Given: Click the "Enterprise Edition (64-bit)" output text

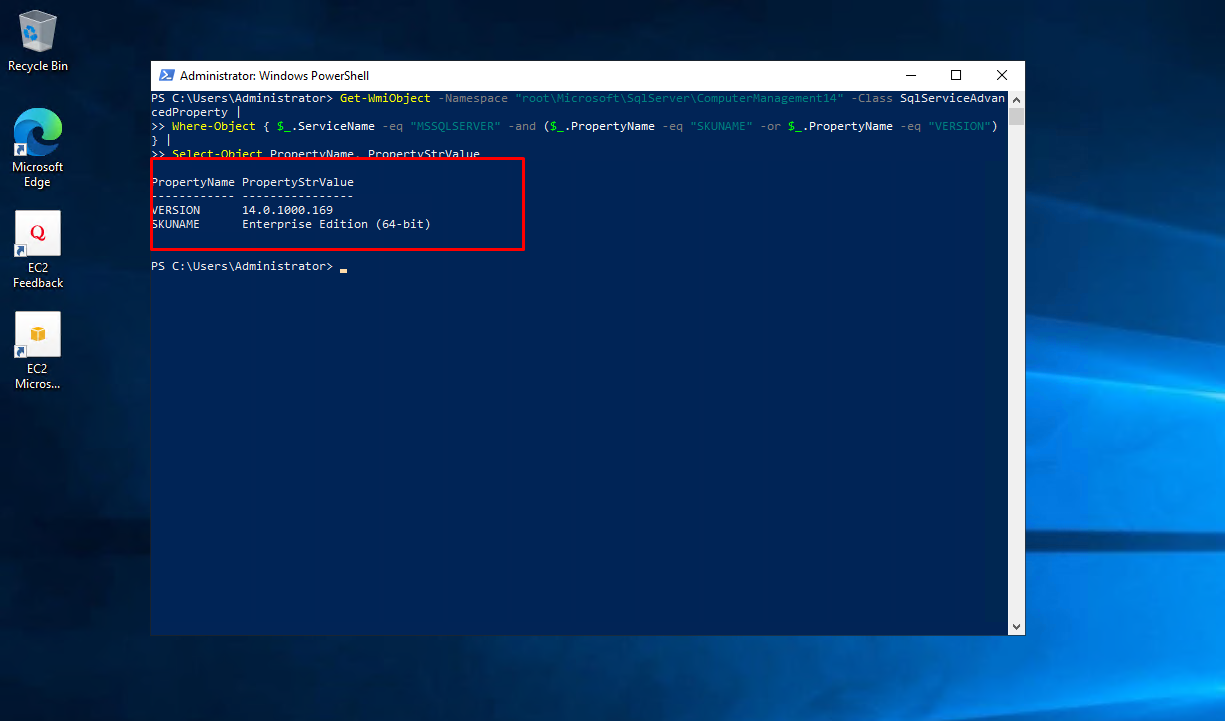Looking at the screenshot, I should [336, 225].
